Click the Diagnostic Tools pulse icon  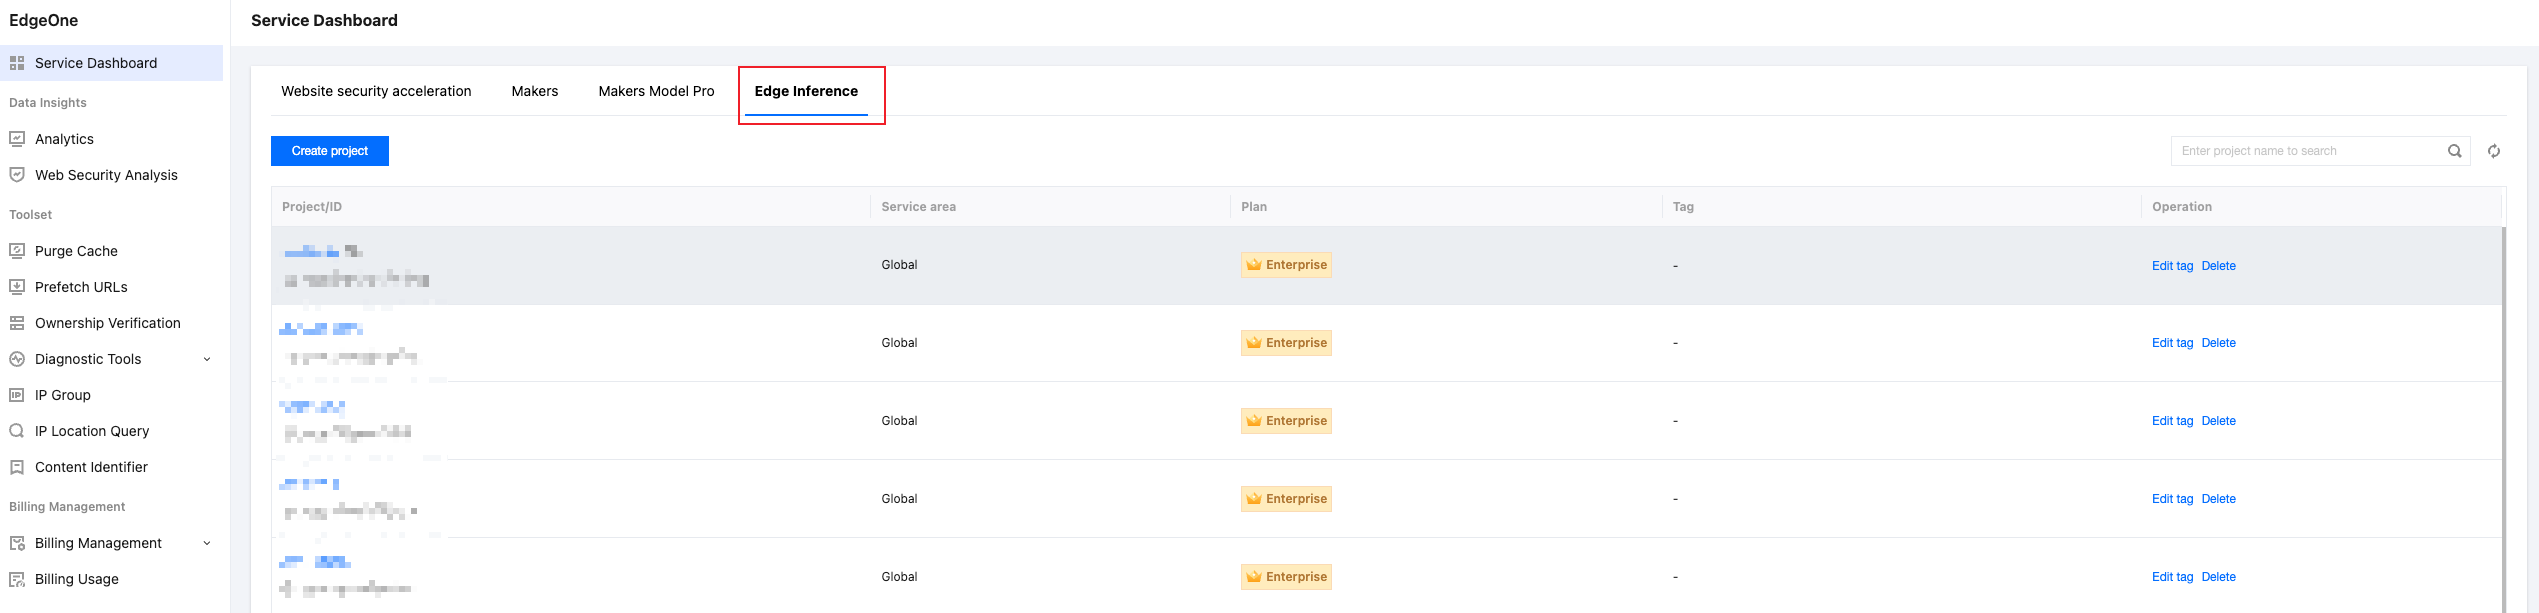click(x=17, y=359)
